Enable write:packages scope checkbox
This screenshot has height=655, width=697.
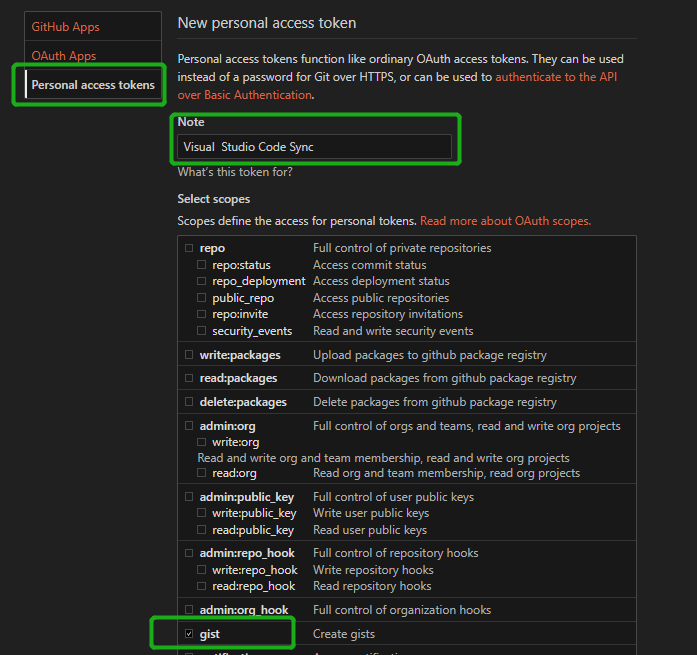(x=189, y=355)
